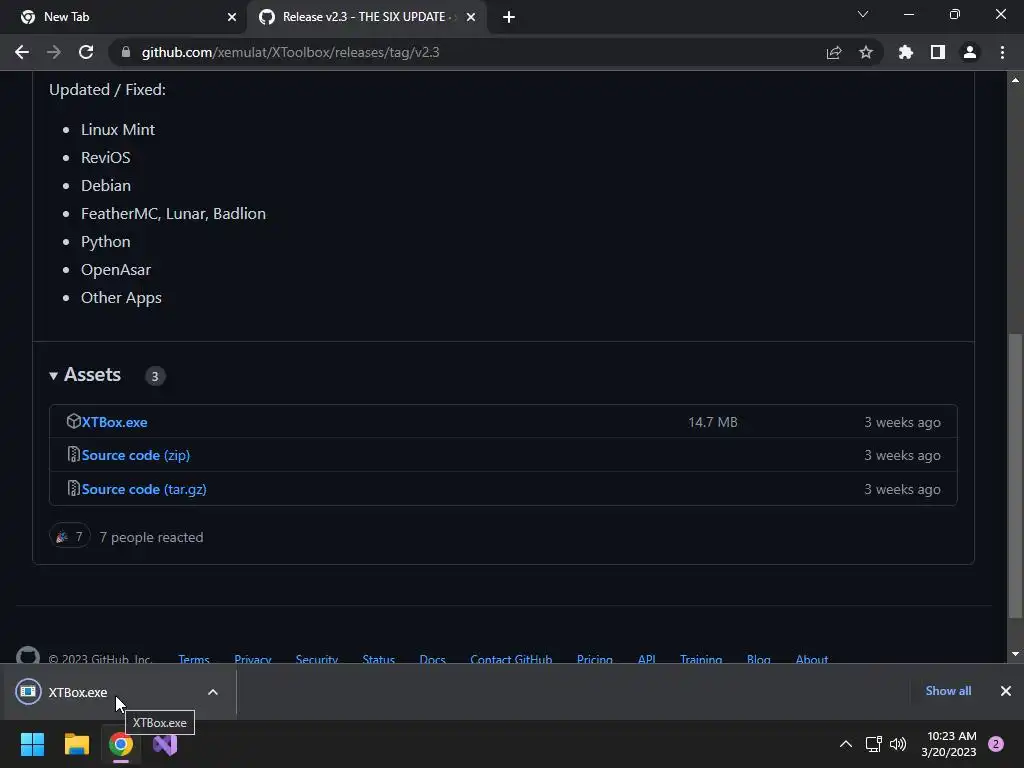The height and width of the screenshot is (768, 1024).
Task: Click the zip file icon for Source code (zip)
Action: [73, 455]
